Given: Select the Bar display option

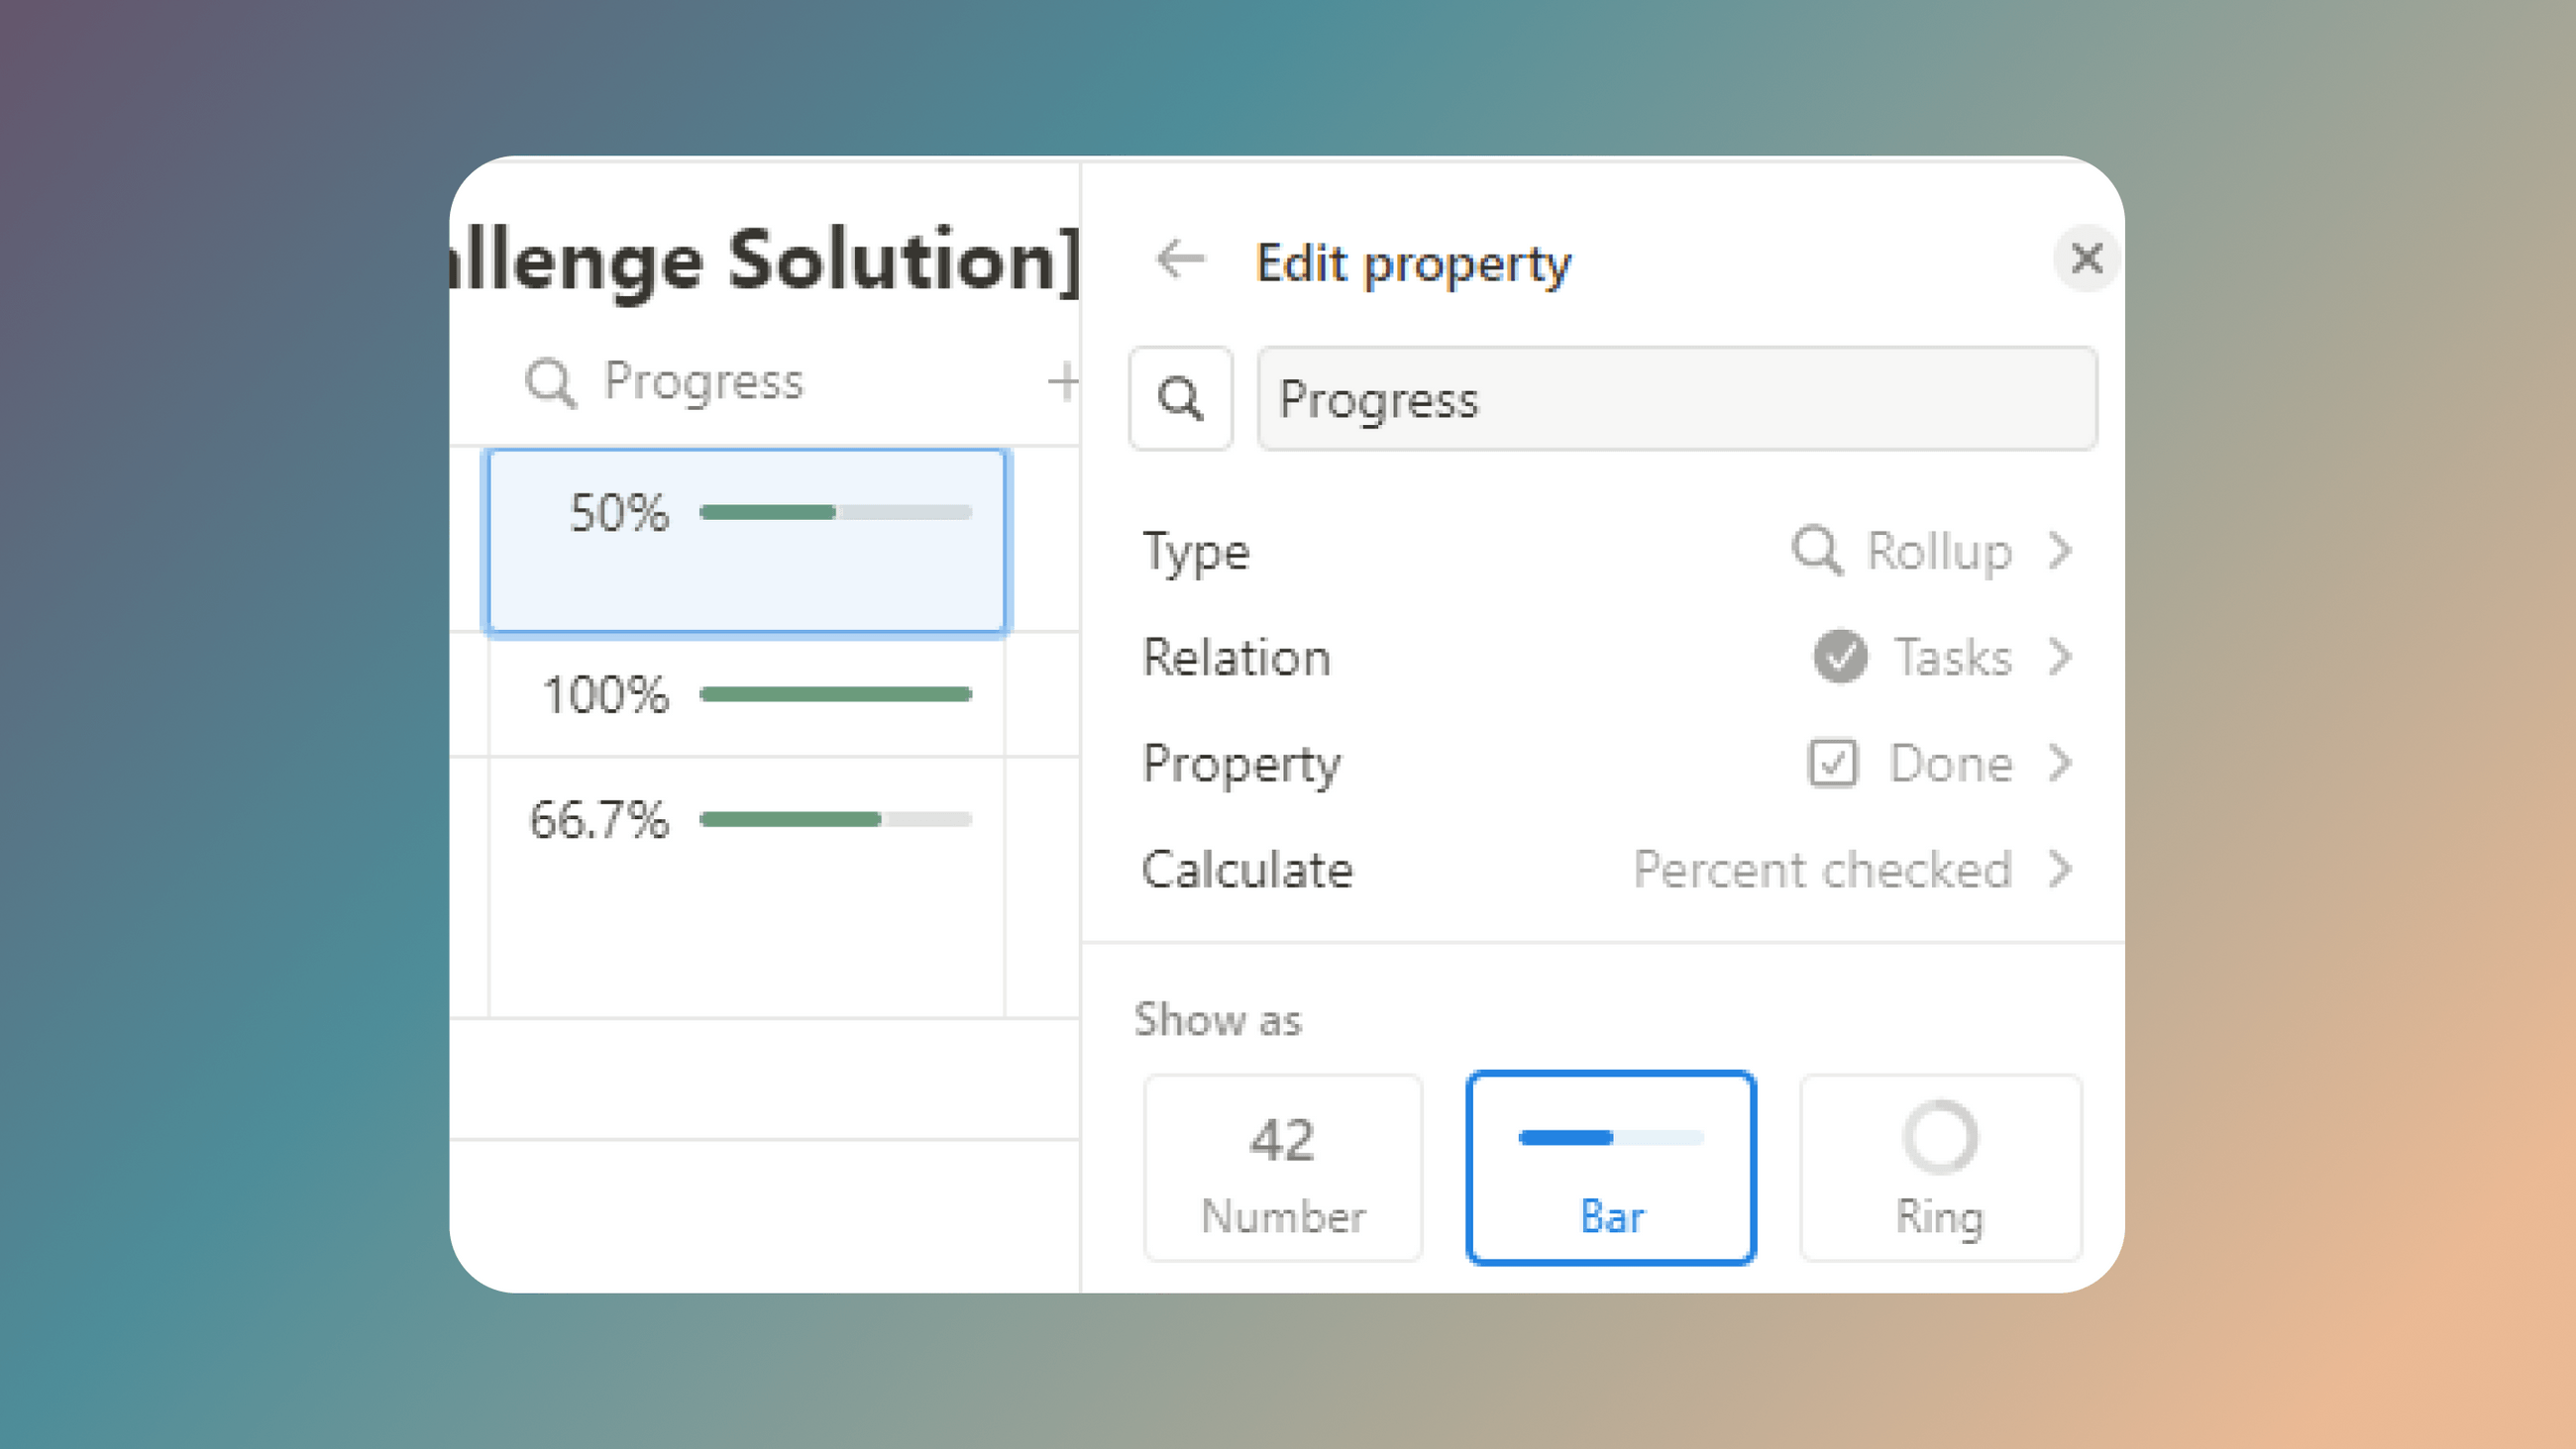Looking at the screenshot, I should point(1610,1167).
